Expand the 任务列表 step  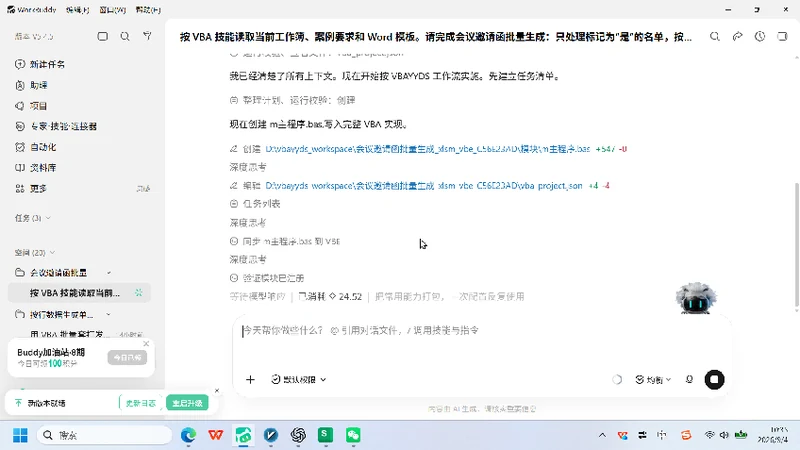(x=255, y=204)
